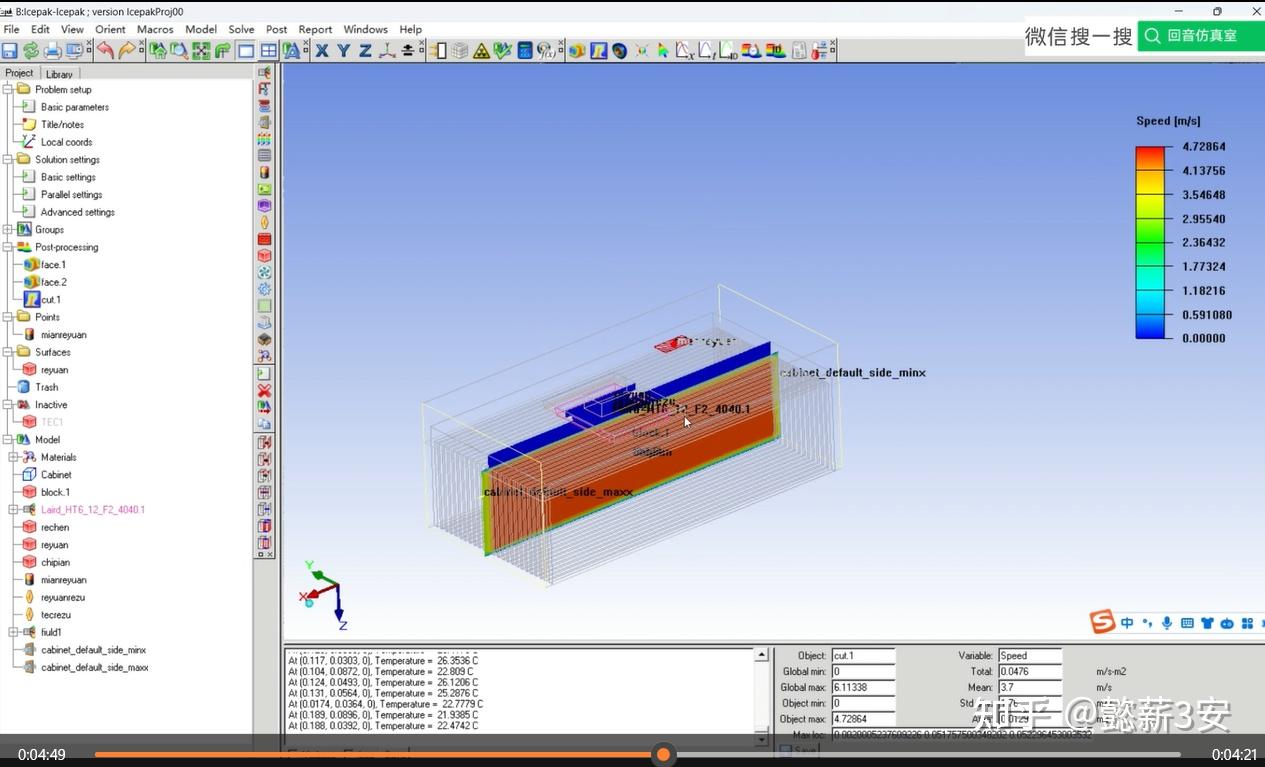Click the print icon in the toolbar
This screenshot has width=1265, height=767.
pyautogui.click(x=54, y=50)
